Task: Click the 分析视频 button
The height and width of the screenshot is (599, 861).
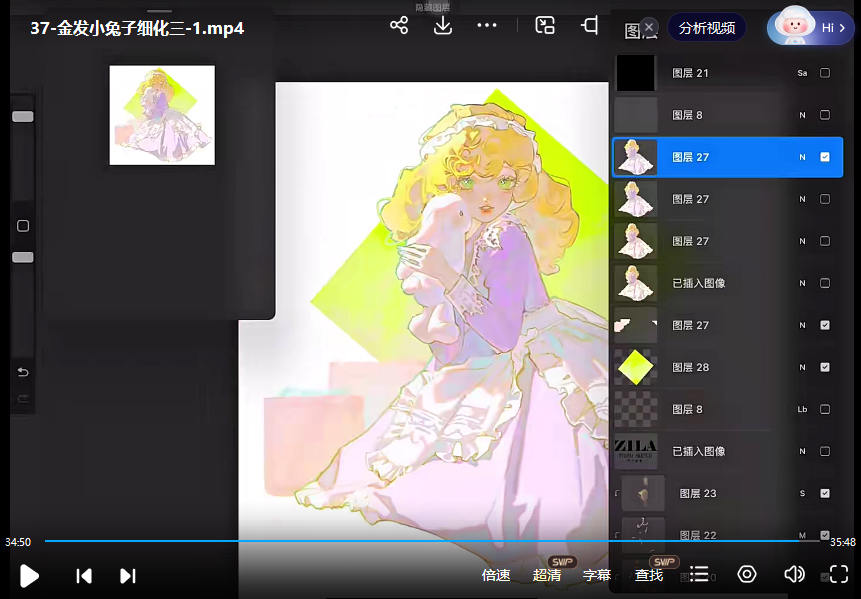Action: coord(707,28)
